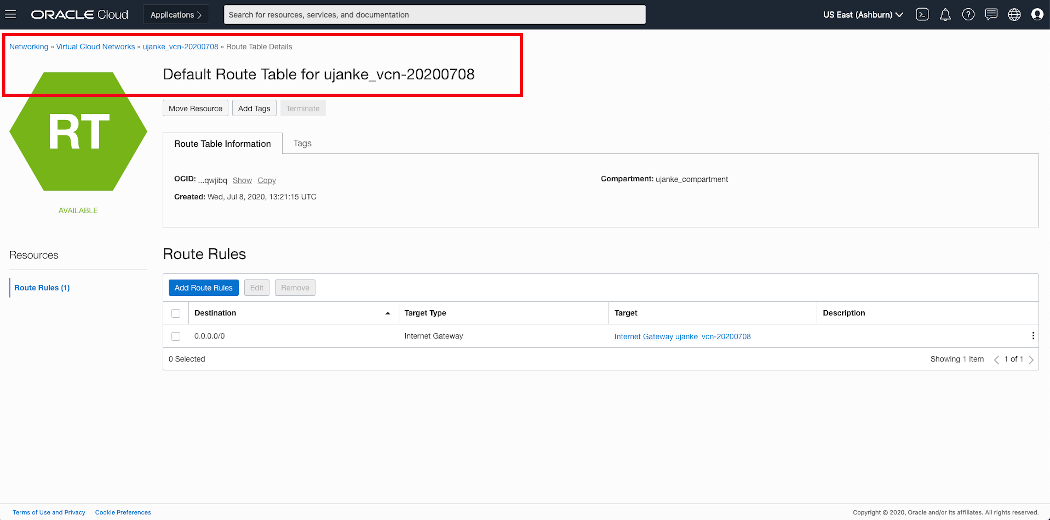1050x520 pixels.
Task: Click the Add Route Rules button
Action: [x=204, y=288]
